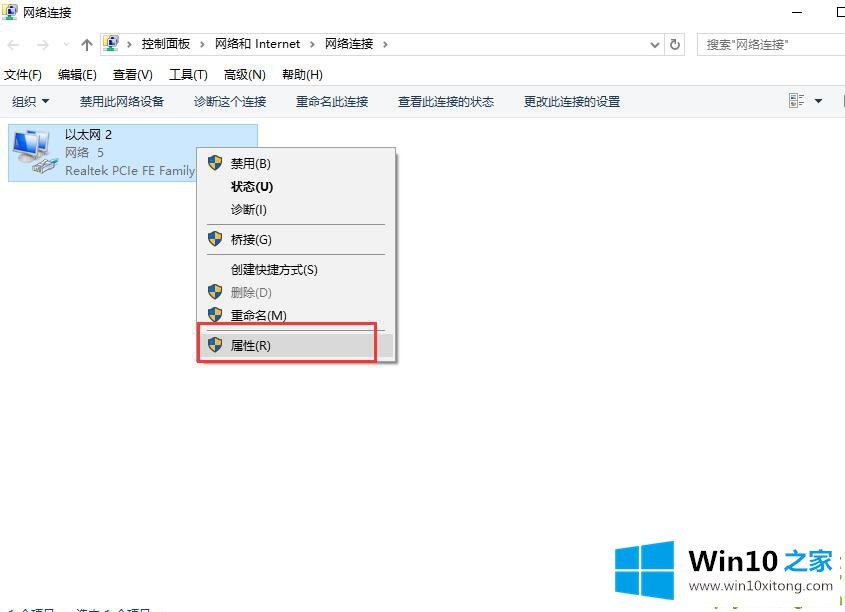Viewport: 845px width, 612px height.
Task: Click the 搜索"网络连接" search box
Action: 770,45
